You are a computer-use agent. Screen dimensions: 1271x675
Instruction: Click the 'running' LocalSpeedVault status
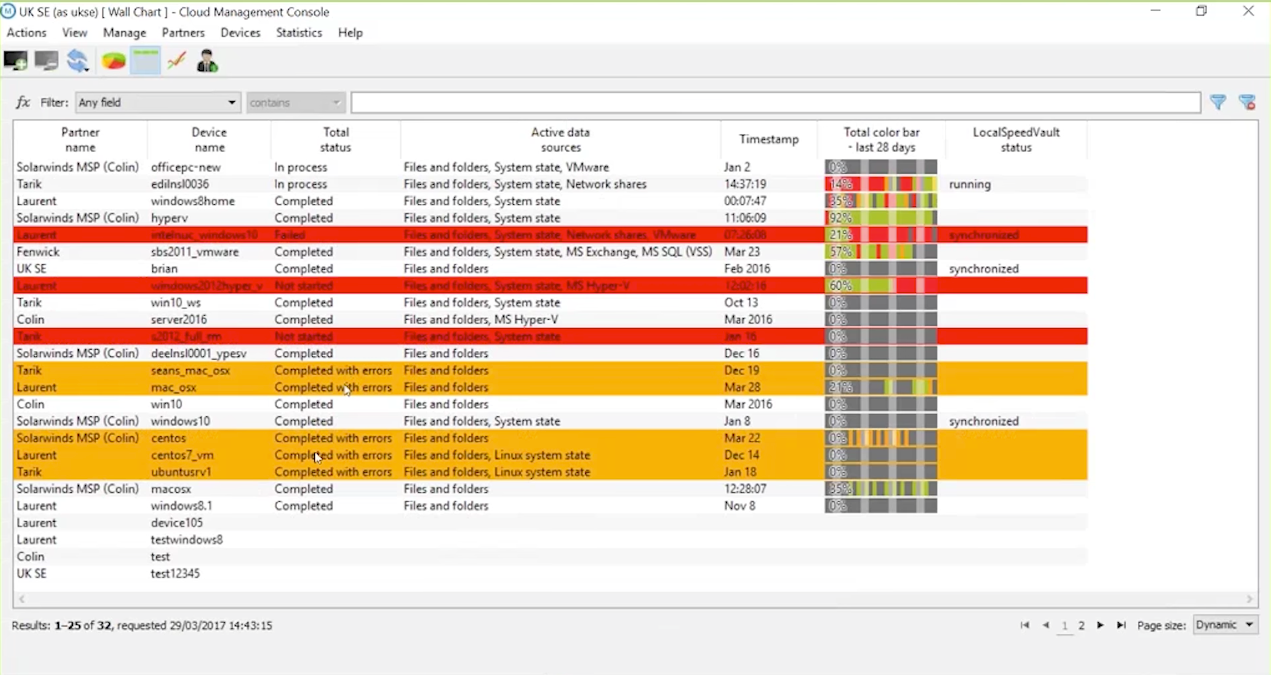970,185
